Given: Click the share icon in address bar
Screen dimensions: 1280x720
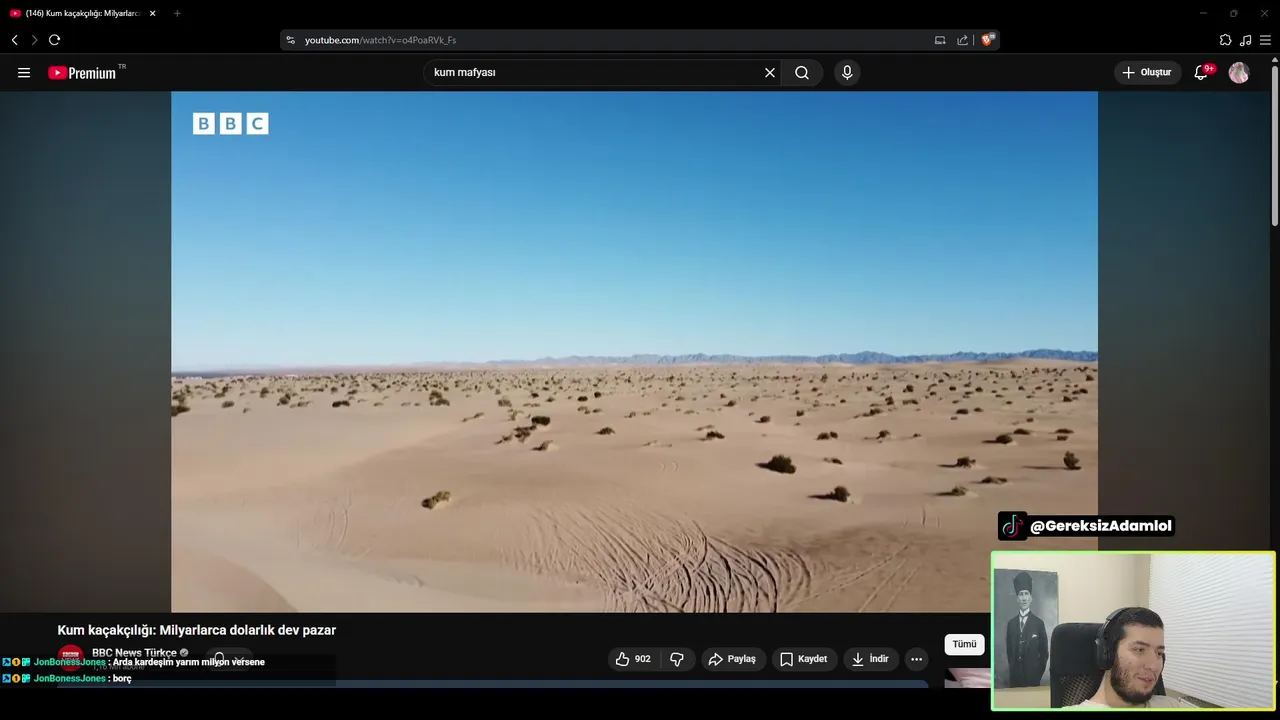Looking at the screenshot, I should (x=963, y=40).
